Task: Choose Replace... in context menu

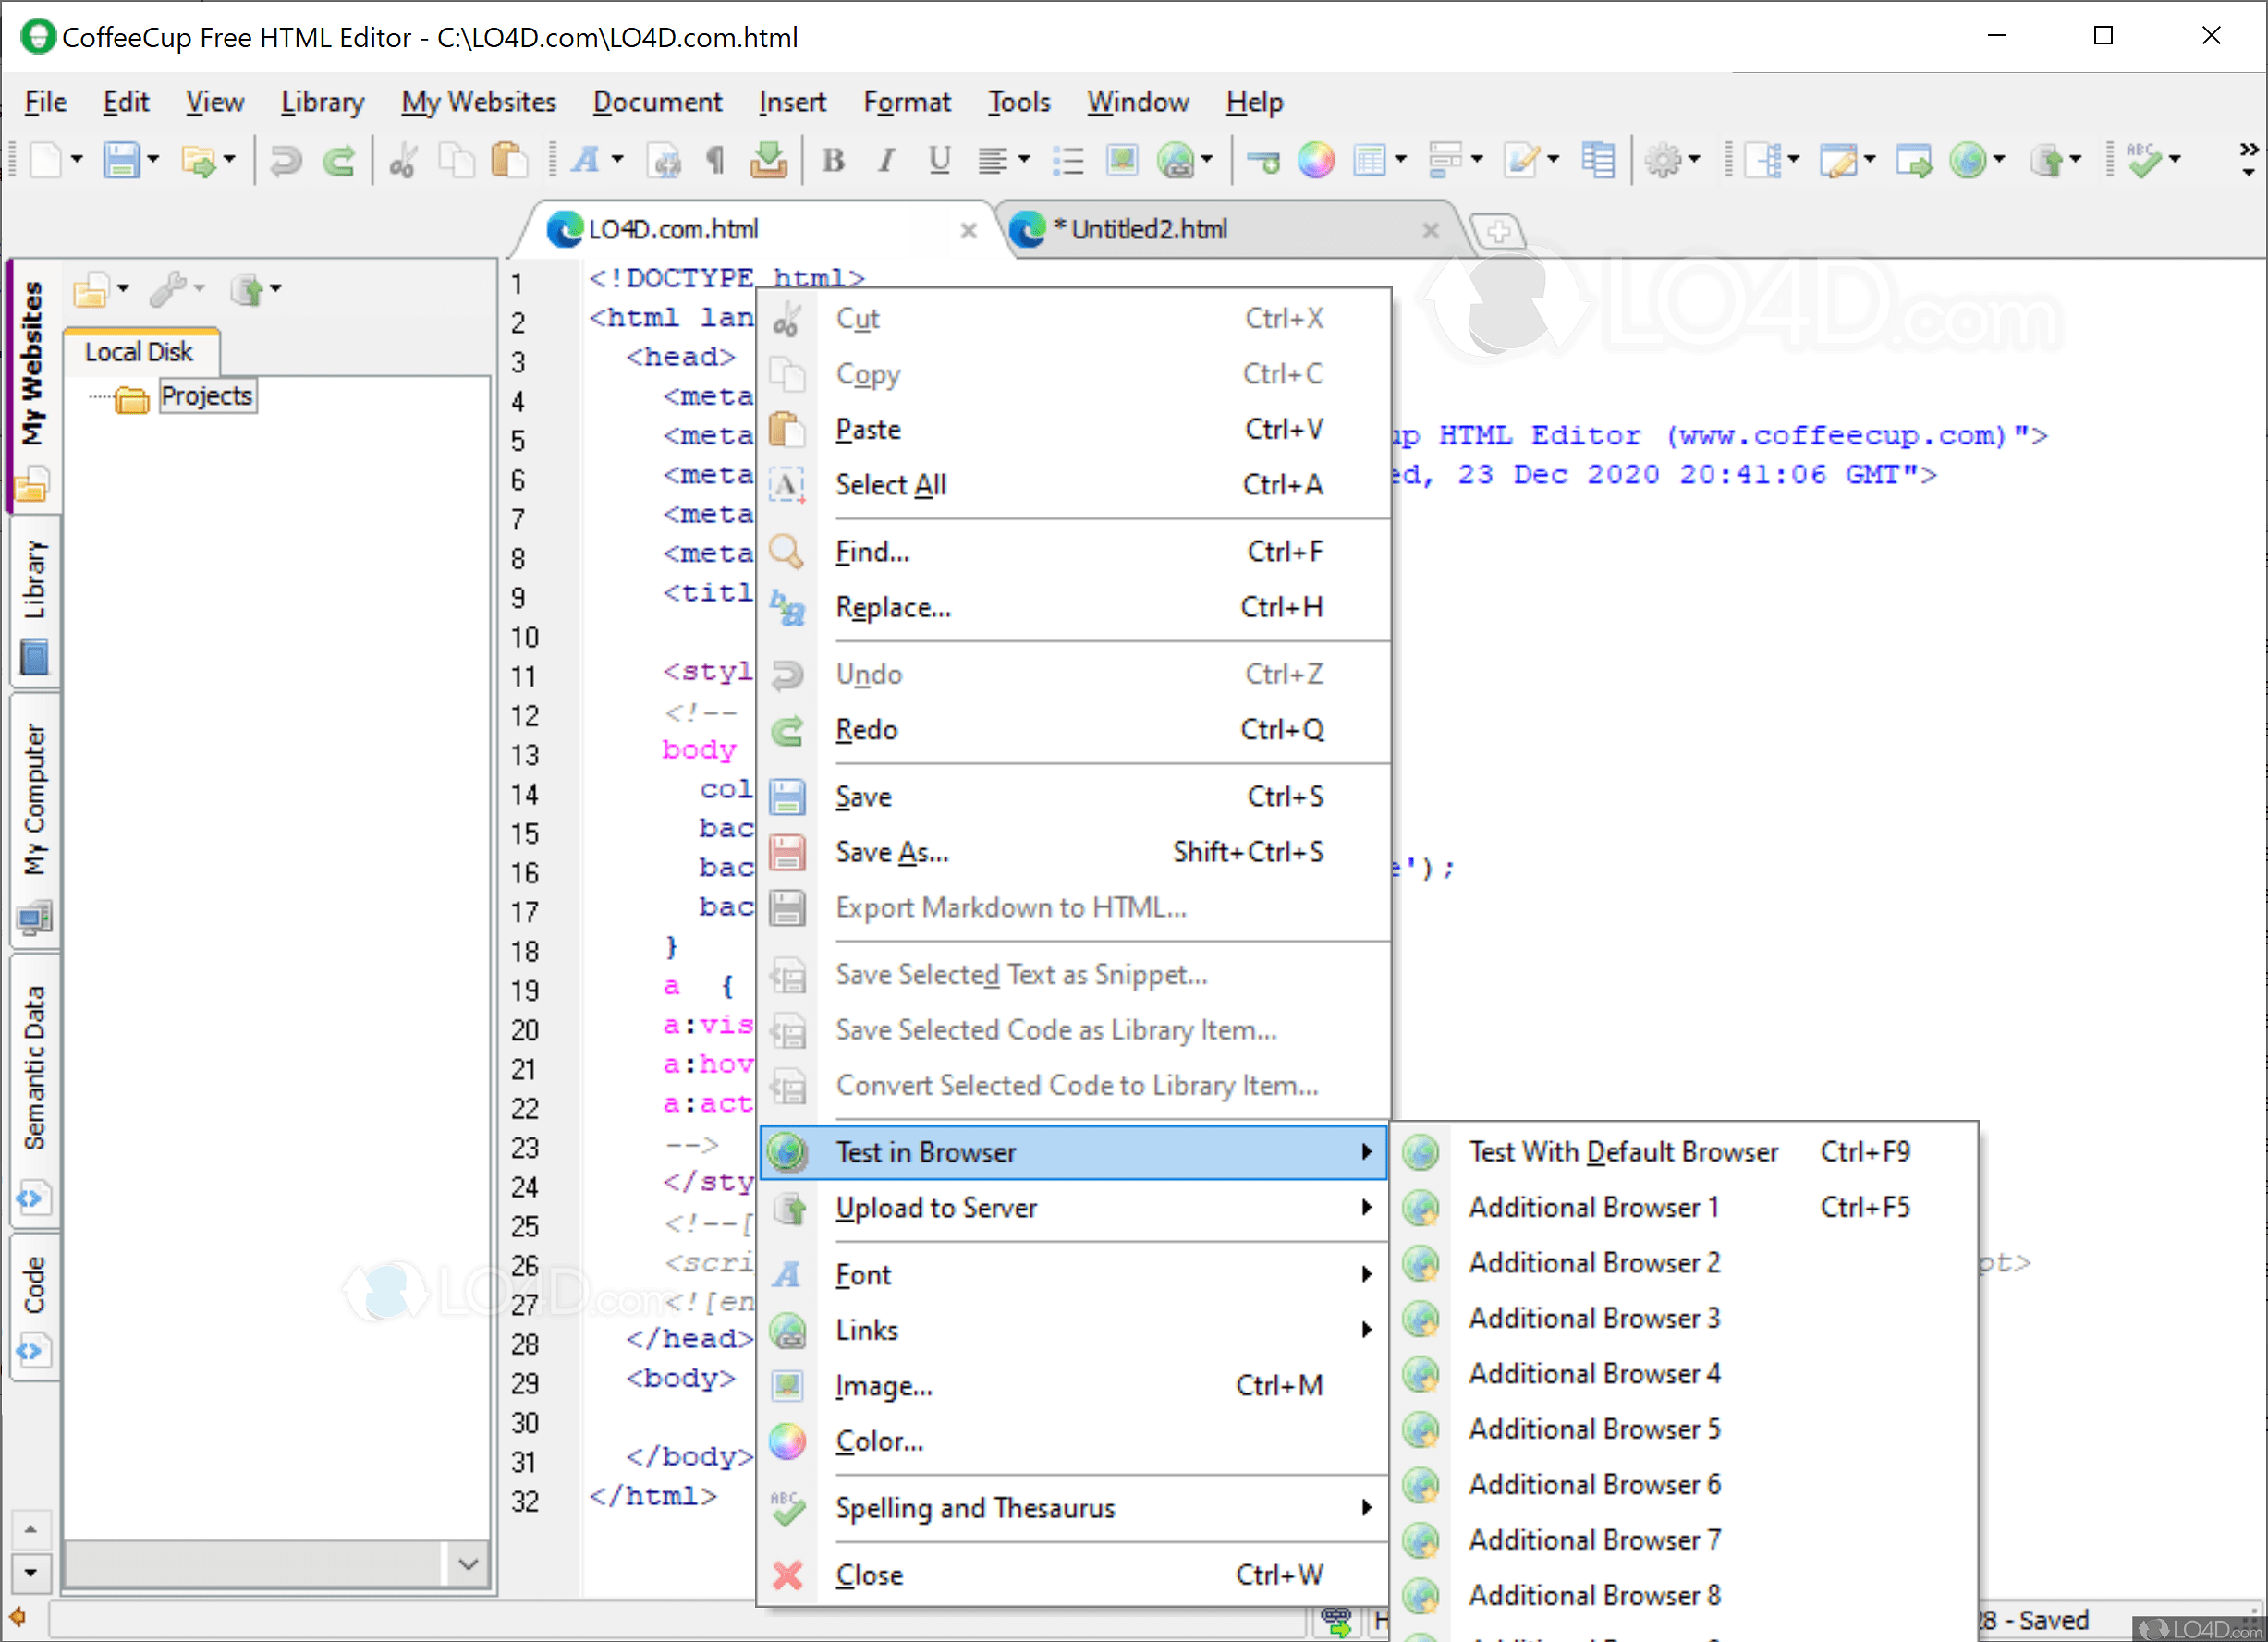Action: point(1074,607)
